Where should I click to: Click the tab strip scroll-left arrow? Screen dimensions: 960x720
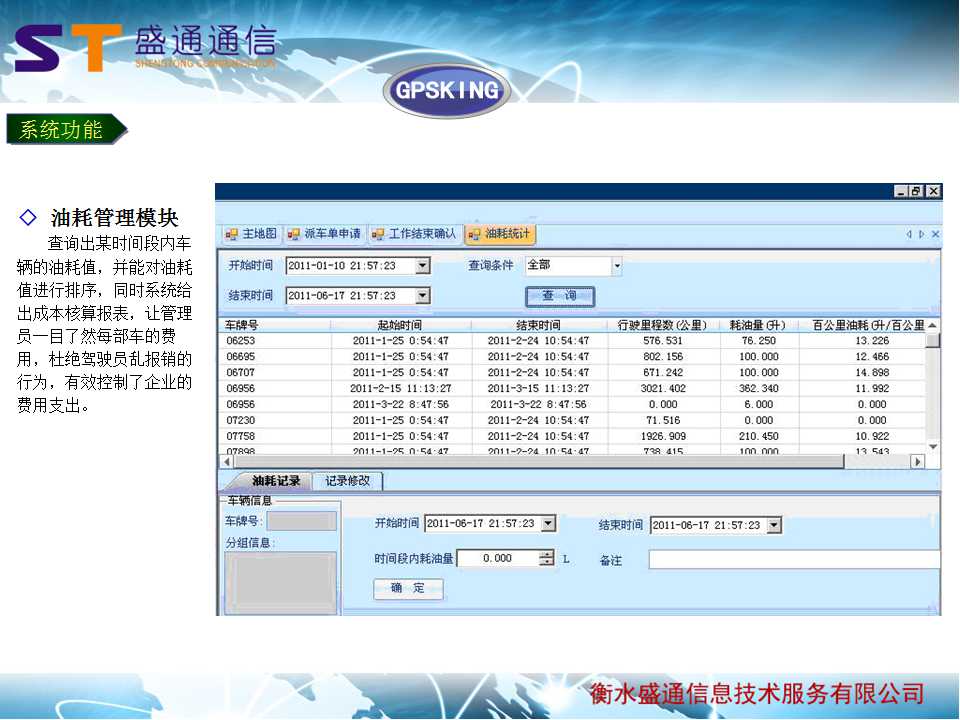pos(909,234)
